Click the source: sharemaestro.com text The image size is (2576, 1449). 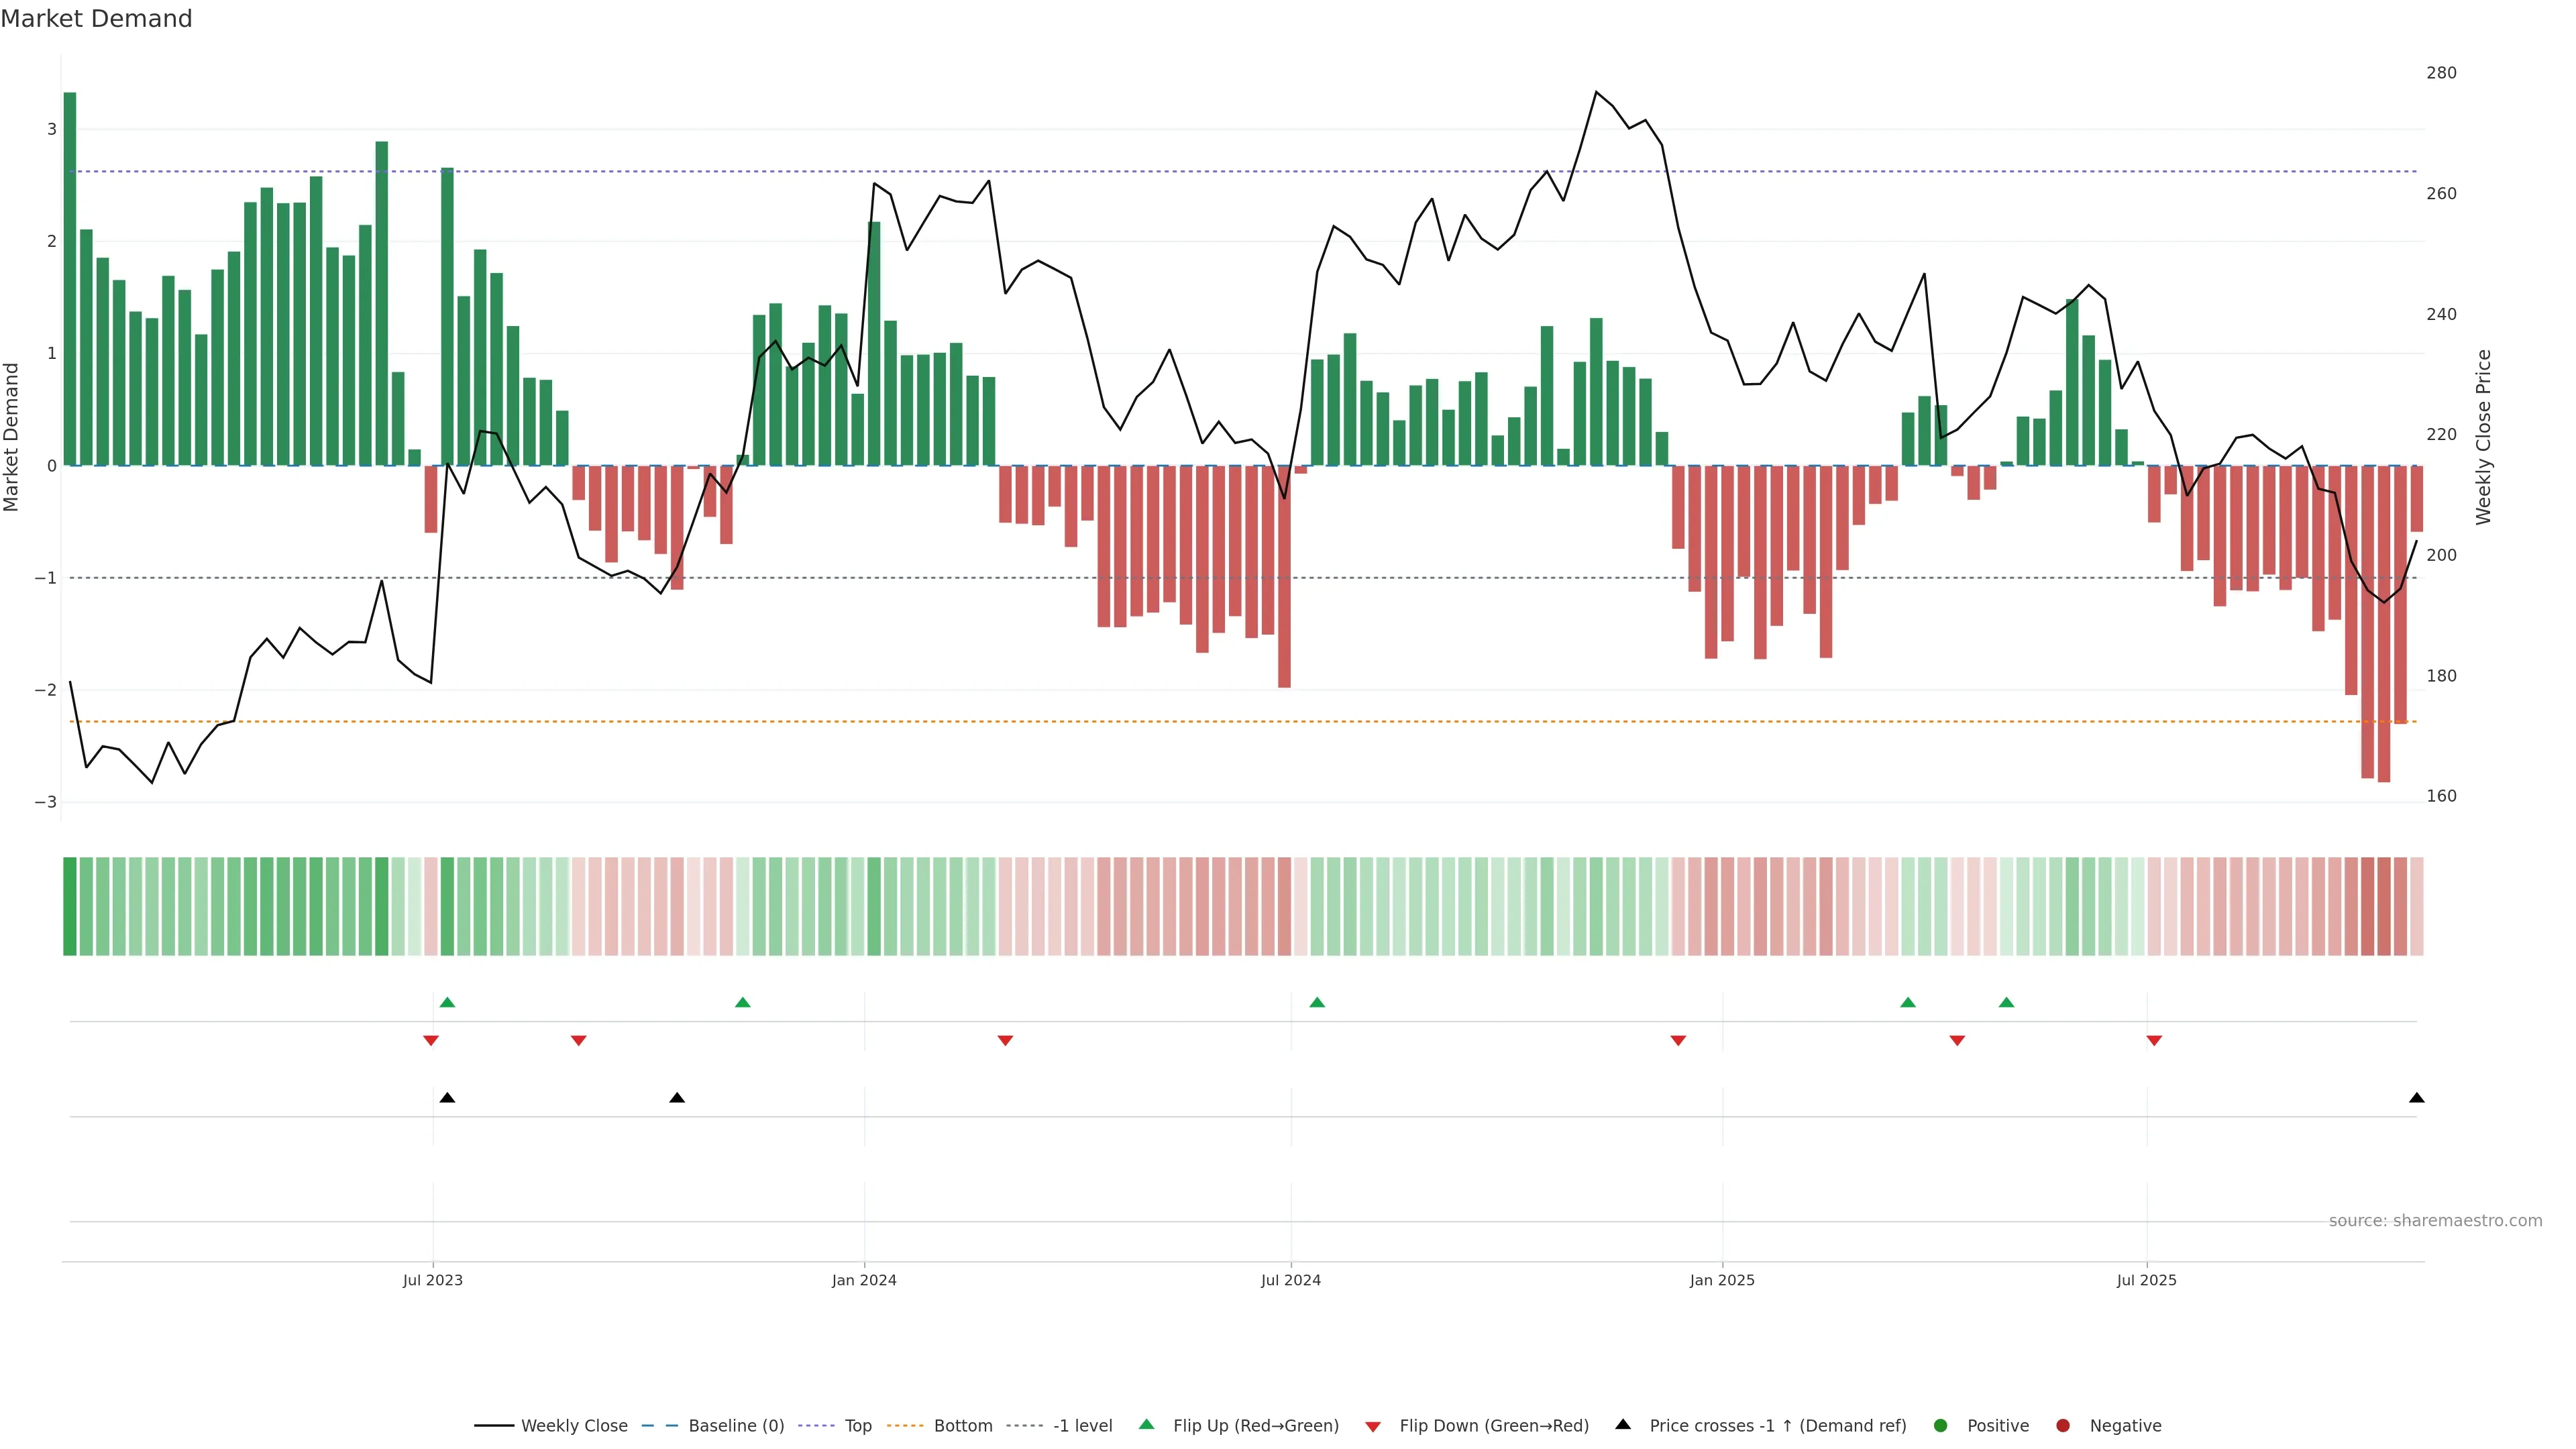tap(2435, 1221)
